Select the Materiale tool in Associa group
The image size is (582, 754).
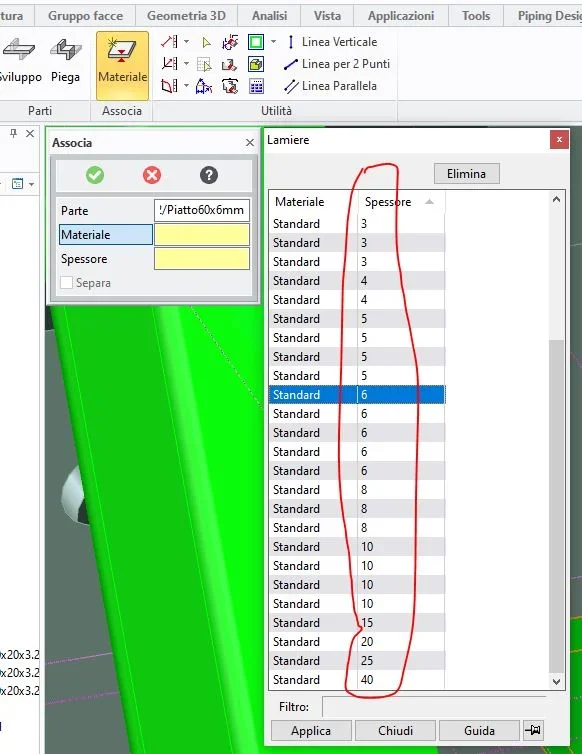(122, 65)
